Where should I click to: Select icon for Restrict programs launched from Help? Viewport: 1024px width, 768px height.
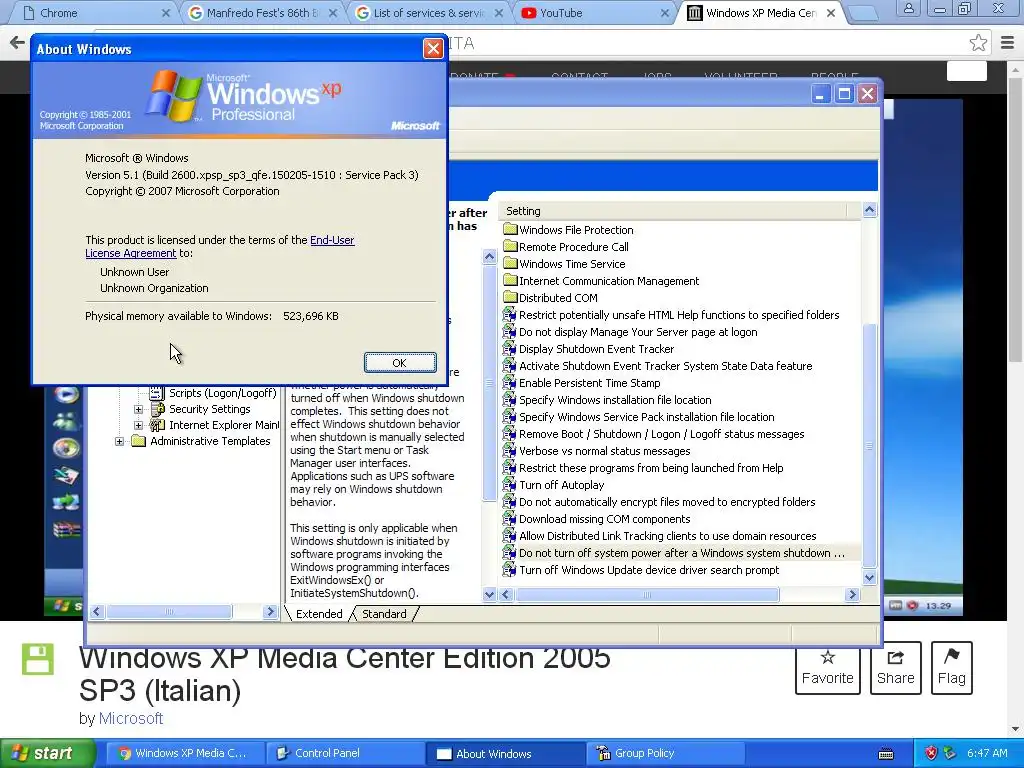pyautogui.click(x=509, y=468)
